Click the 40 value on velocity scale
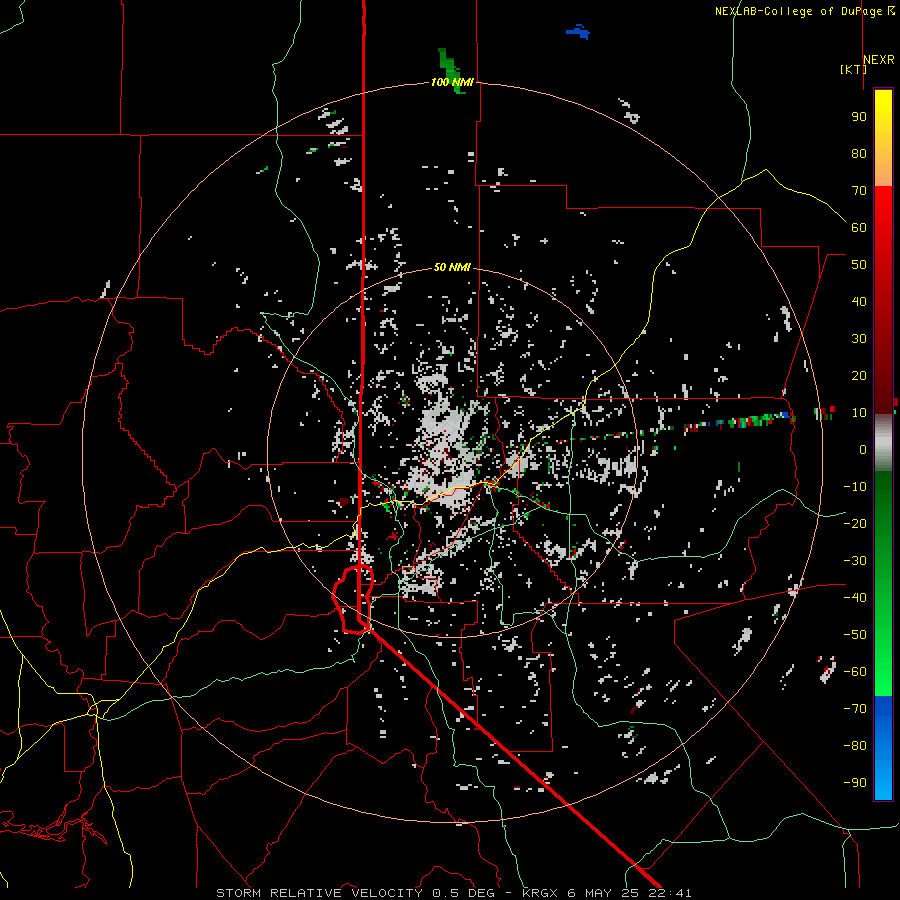Viewport: 900px width, 900px height. pos(859,301)
